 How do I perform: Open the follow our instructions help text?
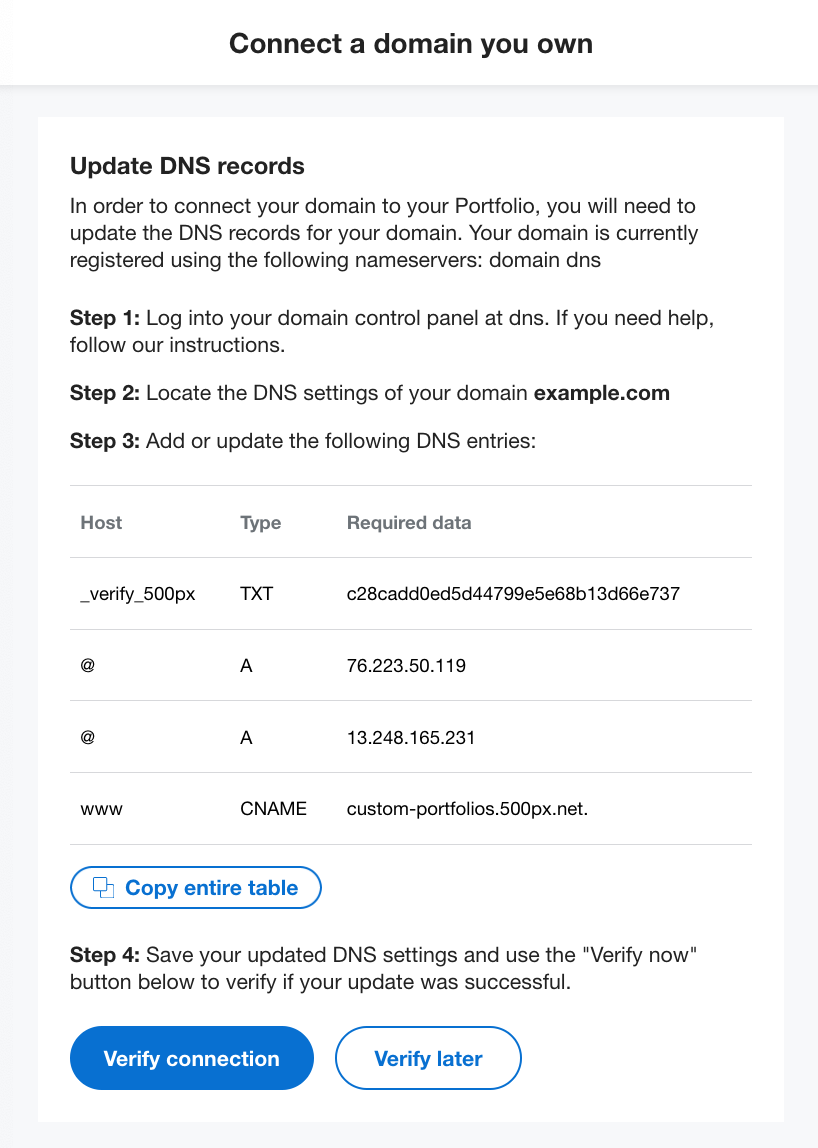[x=176, y=345]
